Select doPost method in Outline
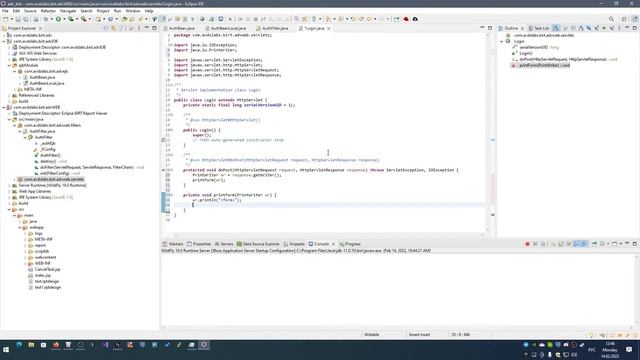 pyautogui.click(x=565, y=59)
